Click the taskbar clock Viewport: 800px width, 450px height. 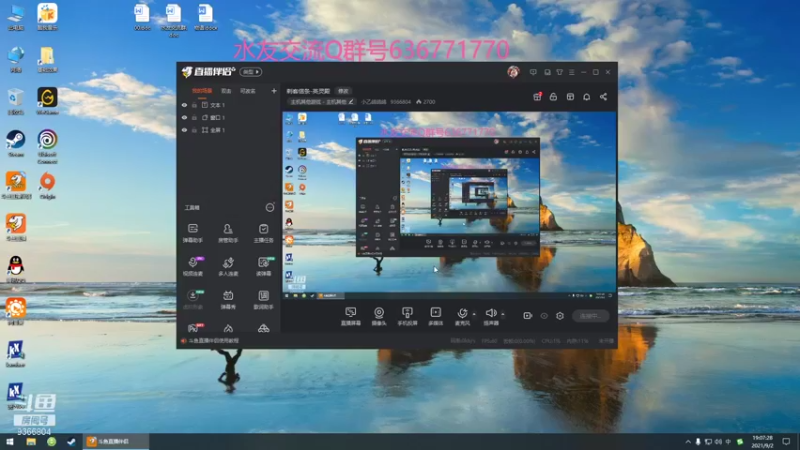pos(762,442)
